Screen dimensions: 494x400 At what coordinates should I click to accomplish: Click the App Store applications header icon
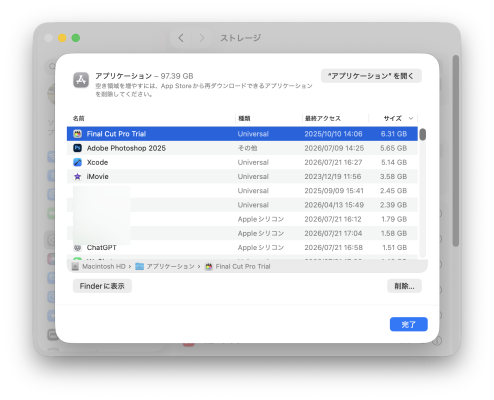pos(81,80)
